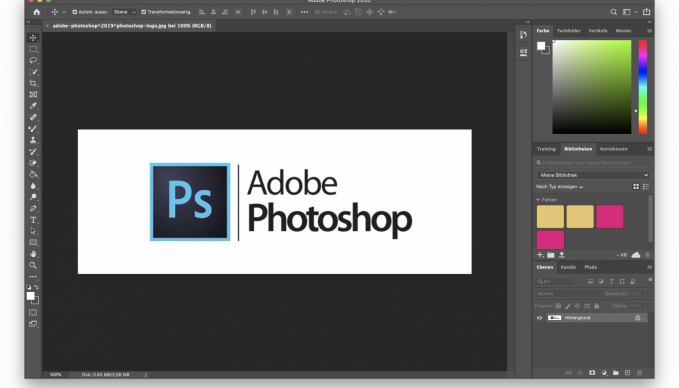This screenshot has width=679, height=388.
Task: Click the share icon at top right
Action: coord(647,12)
